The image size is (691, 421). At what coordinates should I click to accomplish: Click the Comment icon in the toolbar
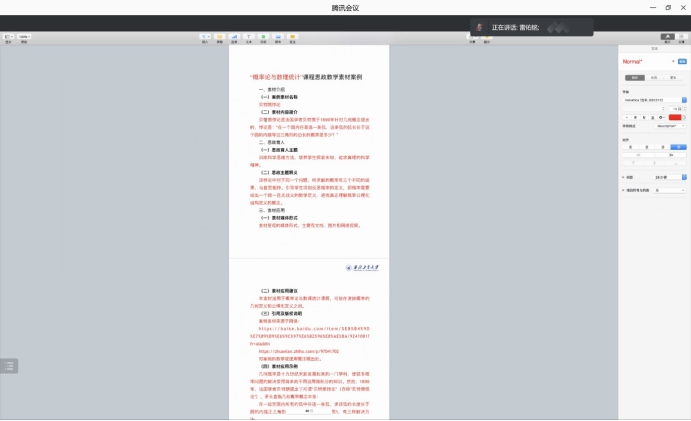click(293, 37)
